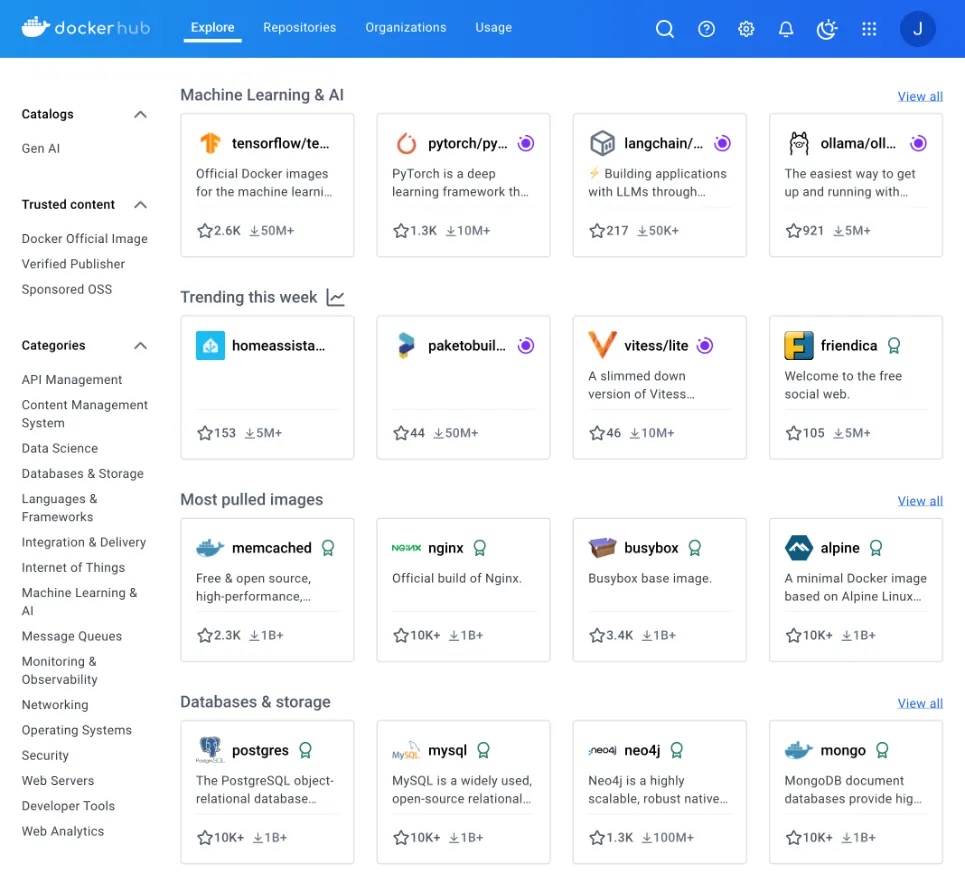Image resolution: width=965 pixels, height=888 pixels.
Task: Open the user profile avatar
Action: tap(917, 29)
